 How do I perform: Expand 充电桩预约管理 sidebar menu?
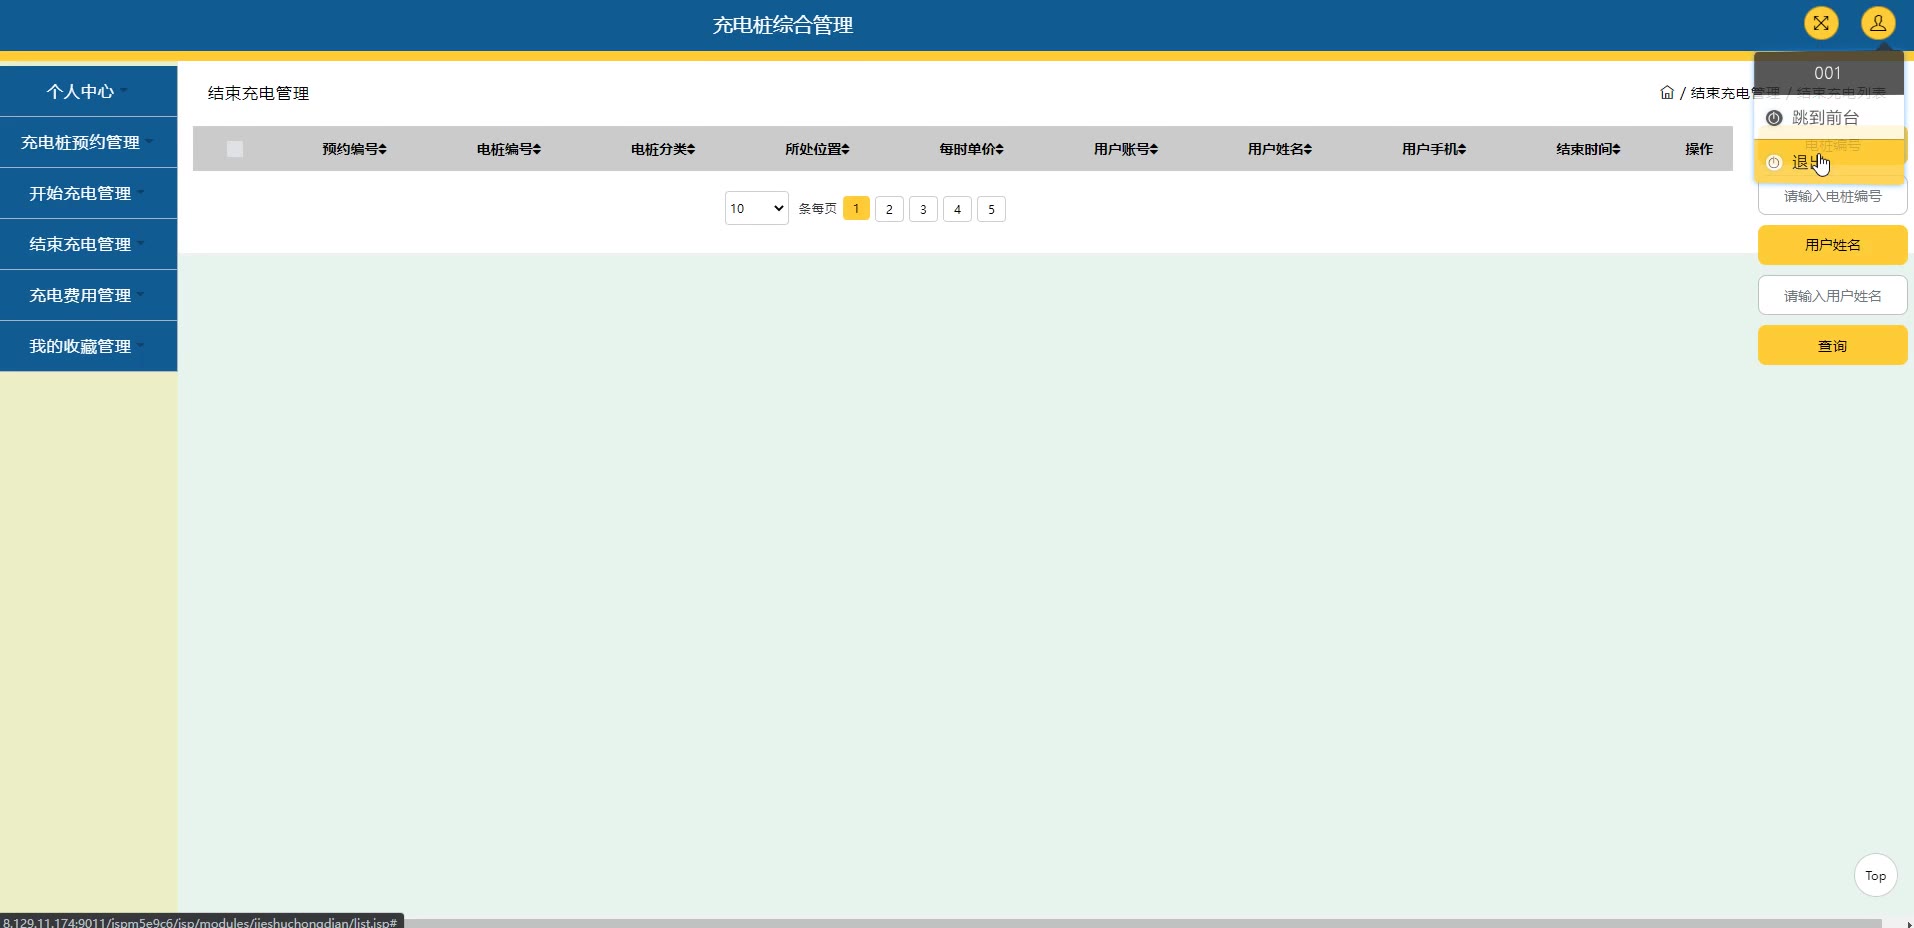click(89, 142)
